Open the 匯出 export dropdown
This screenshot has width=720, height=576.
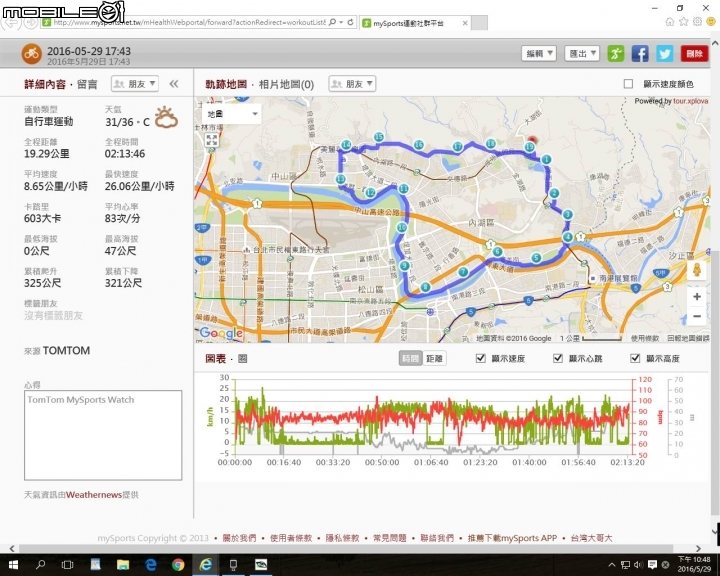point(582,53)
